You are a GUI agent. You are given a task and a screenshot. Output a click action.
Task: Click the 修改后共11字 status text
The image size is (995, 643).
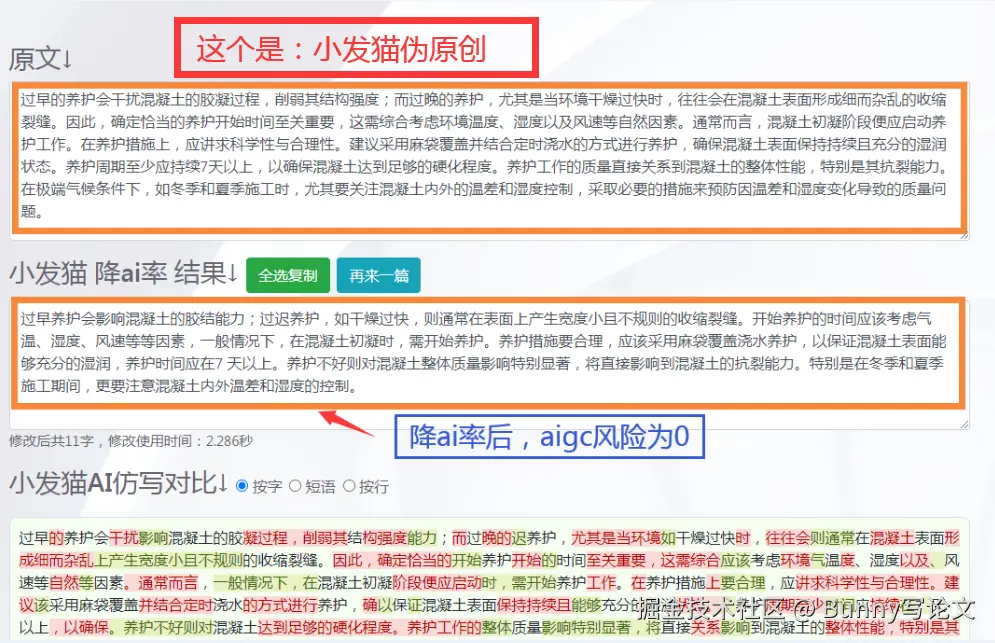coord(51,441)
